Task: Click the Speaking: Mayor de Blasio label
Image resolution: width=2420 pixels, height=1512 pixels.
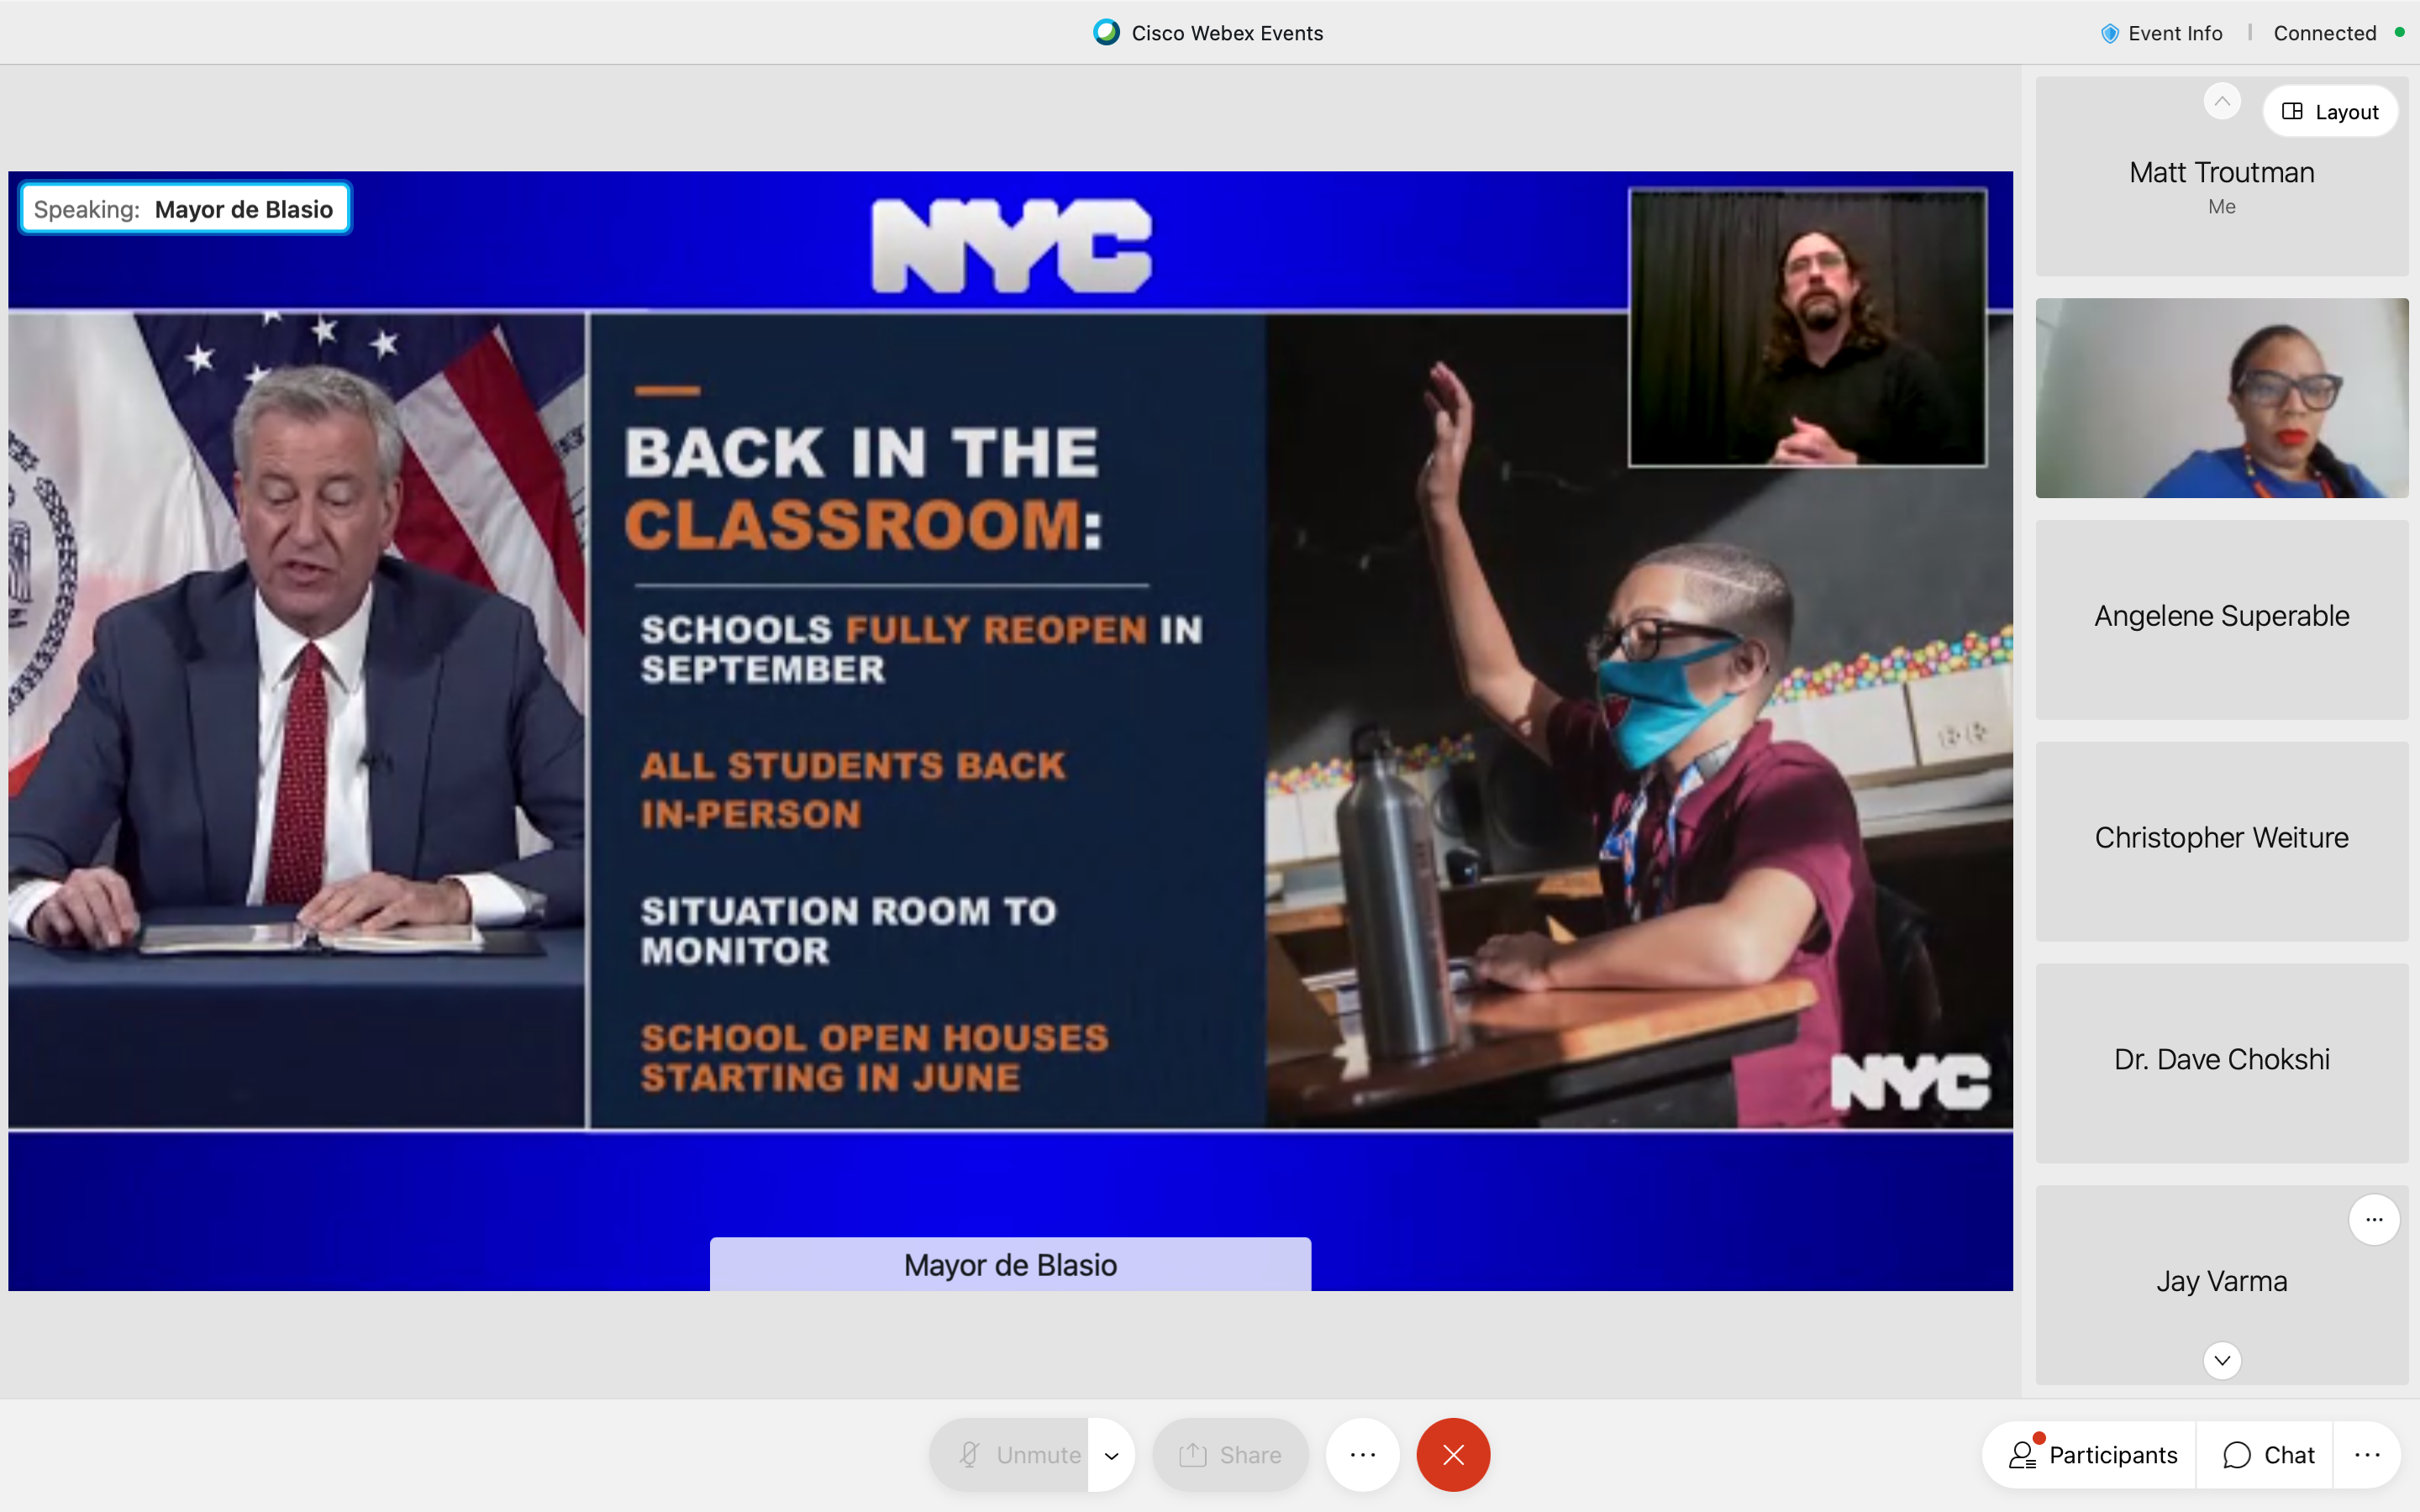Action: pos(185,209)
